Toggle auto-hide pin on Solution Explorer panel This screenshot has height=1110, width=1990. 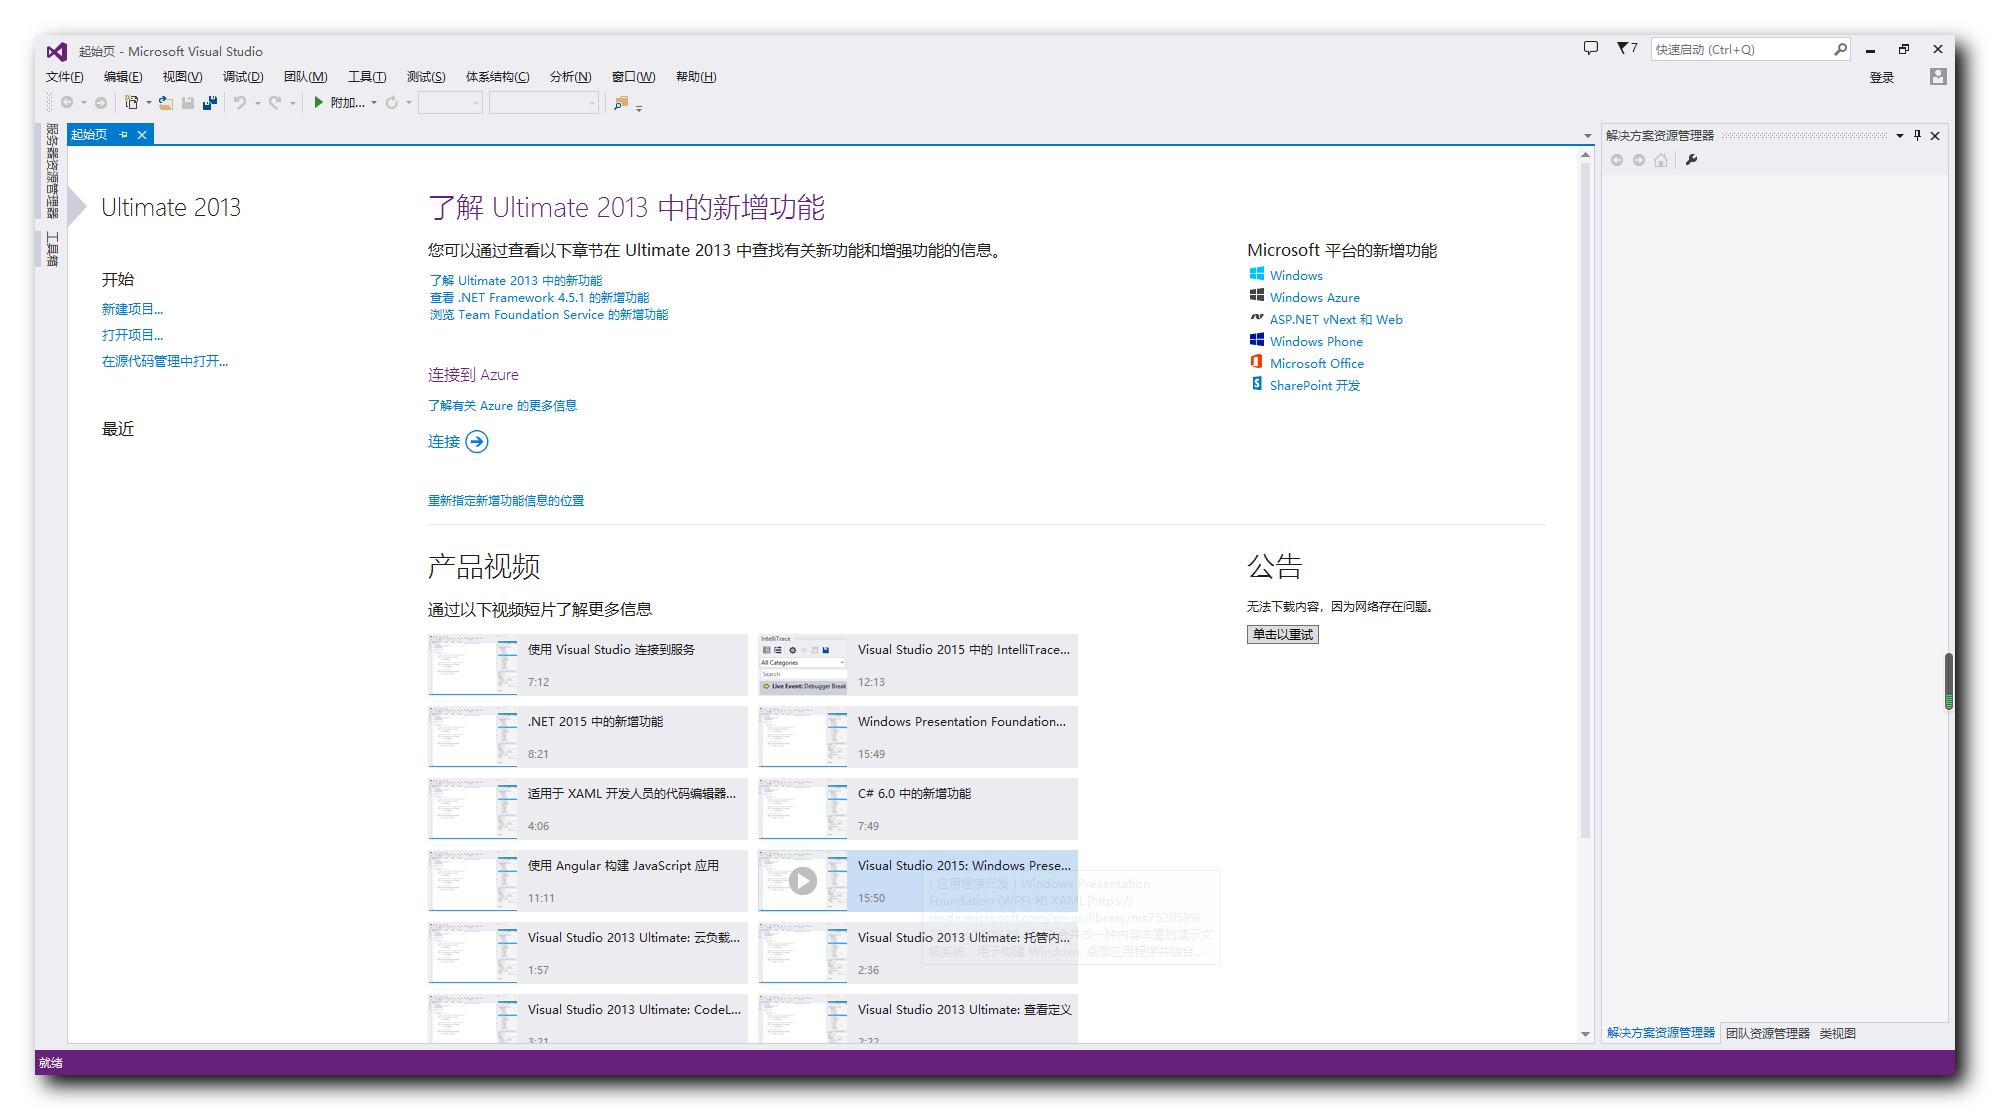(1917, 135)
